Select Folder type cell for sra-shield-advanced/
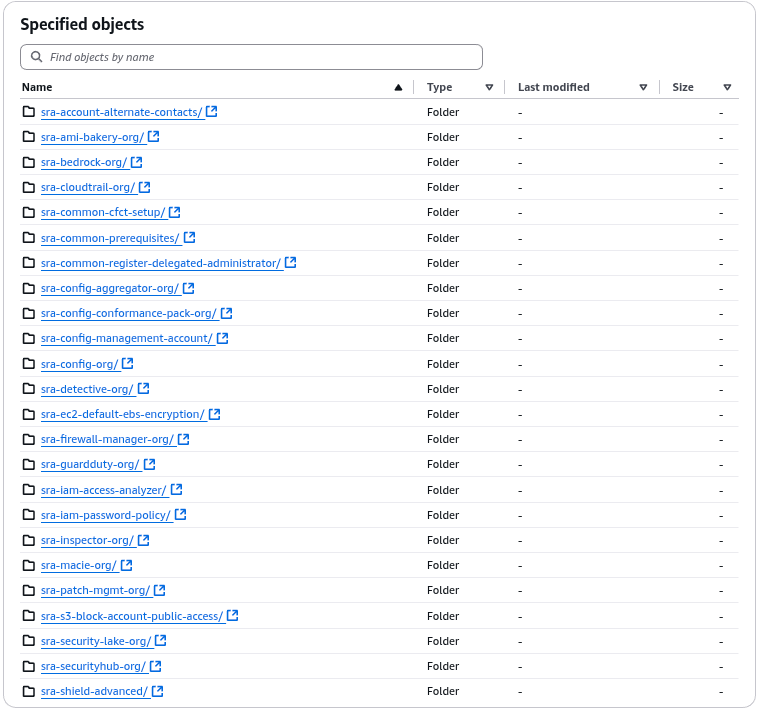 [x=443, y=691]
